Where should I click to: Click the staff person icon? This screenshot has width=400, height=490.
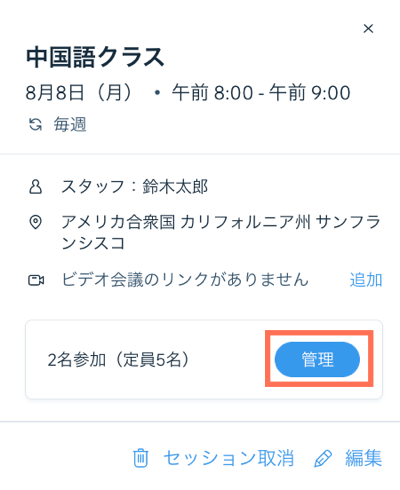click(x=35, y=187)
